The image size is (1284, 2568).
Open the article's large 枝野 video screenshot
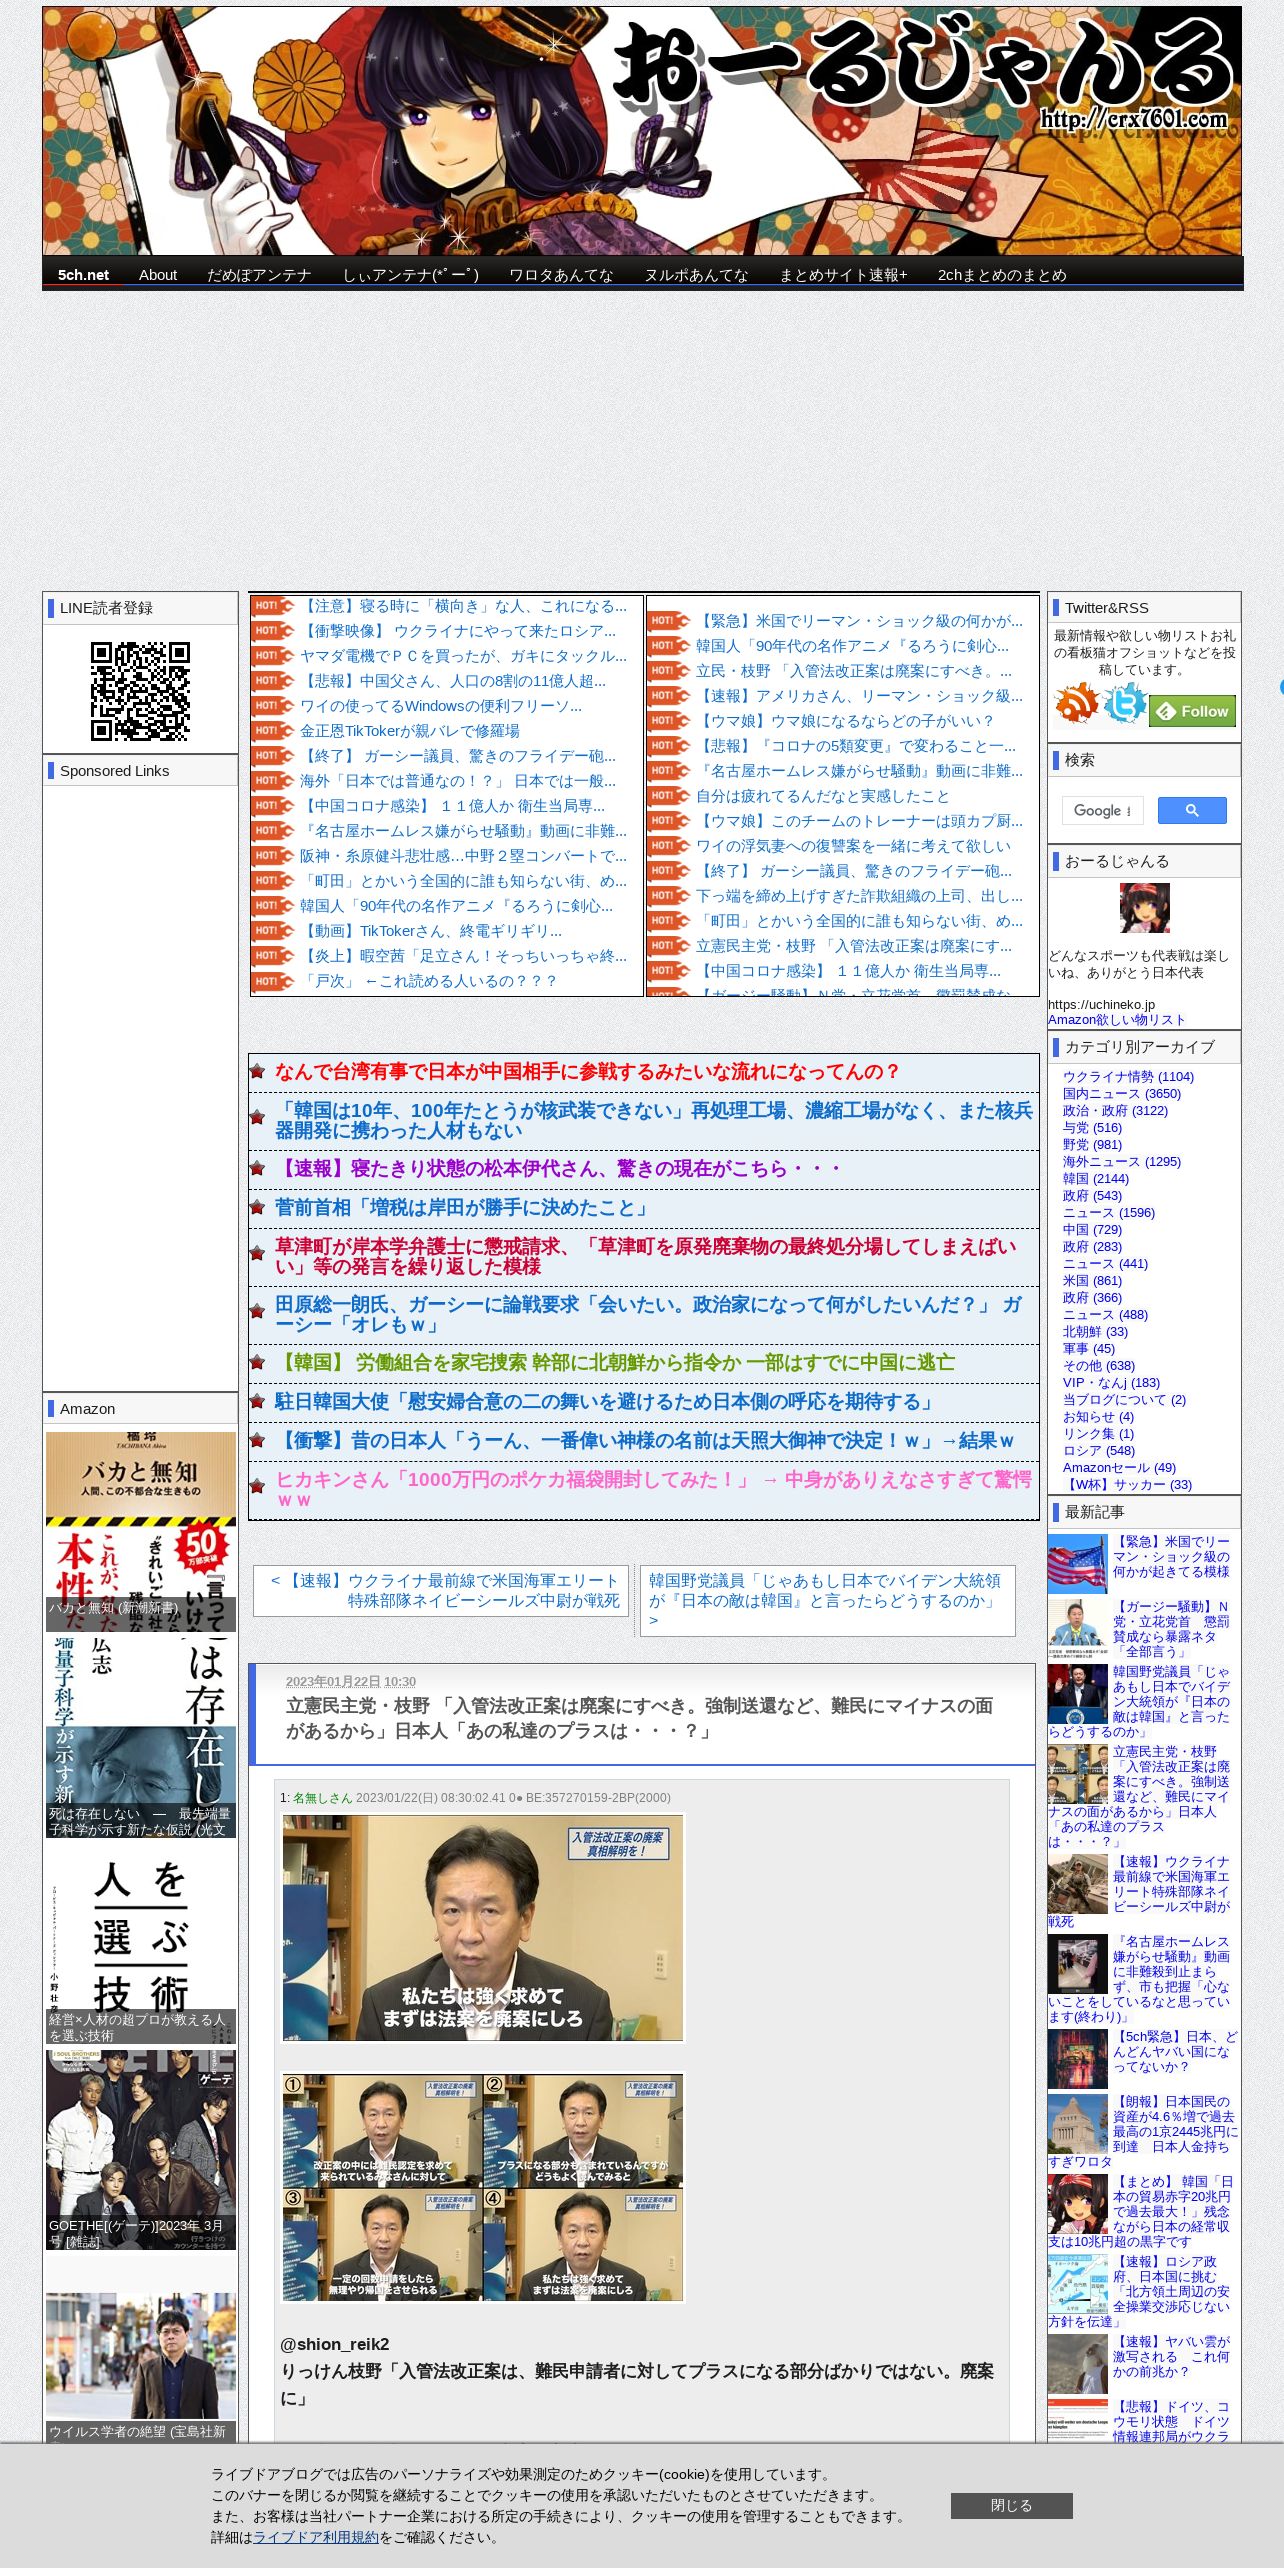tap(483, 1929)
